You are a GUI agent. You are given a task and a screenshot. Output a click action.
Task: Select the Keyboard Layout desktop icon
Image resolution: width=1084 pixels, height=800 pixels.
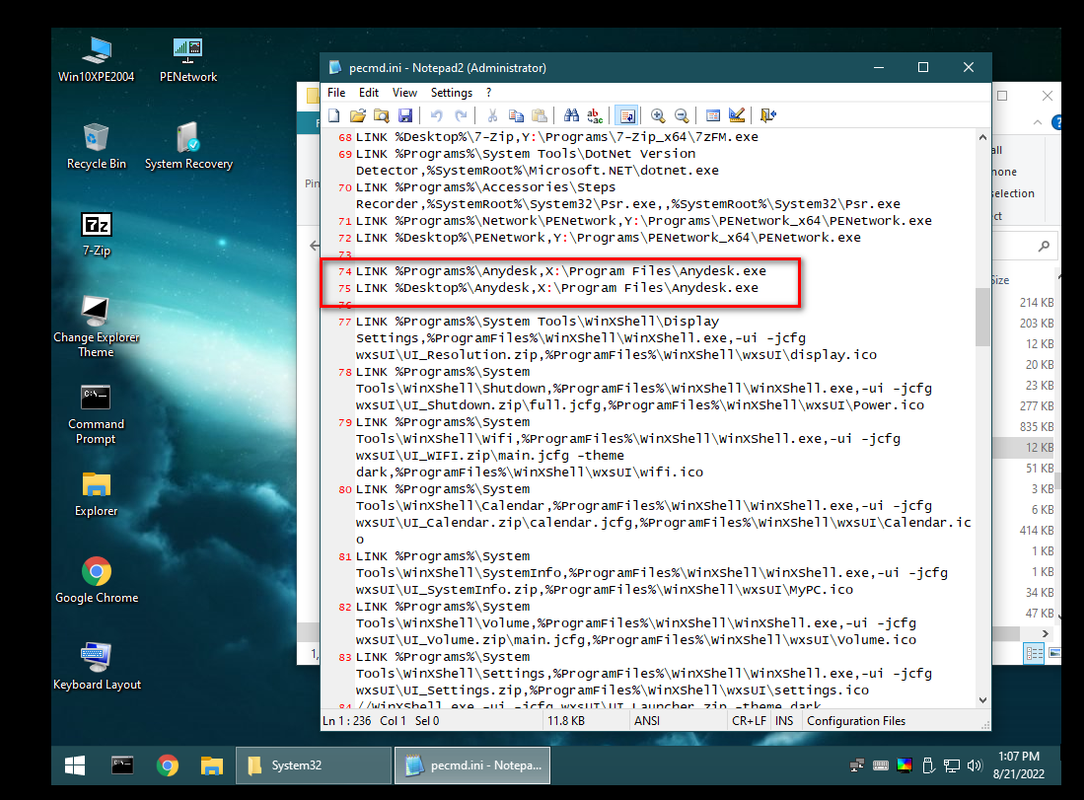coord(96,667)
